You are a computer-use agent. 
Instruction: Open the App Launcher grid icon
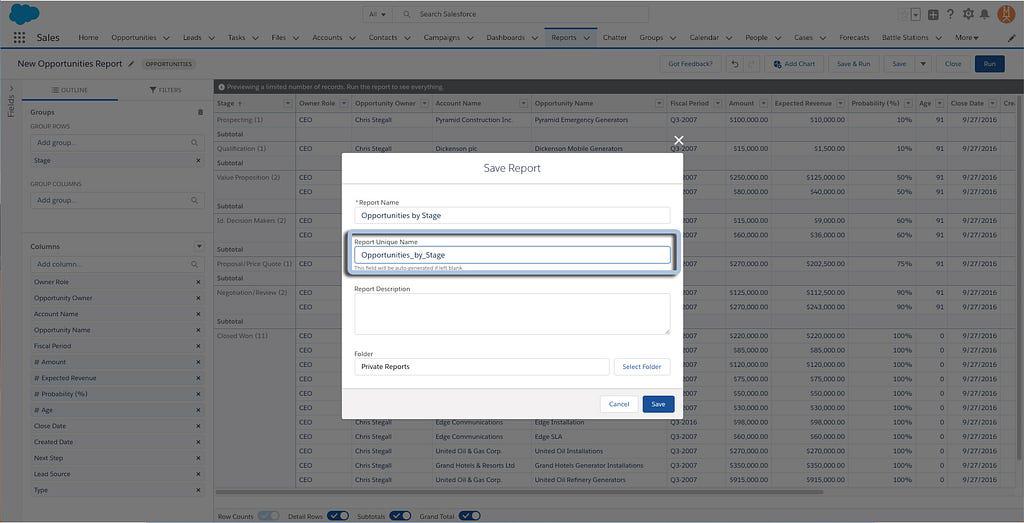(x=19, y=38)
